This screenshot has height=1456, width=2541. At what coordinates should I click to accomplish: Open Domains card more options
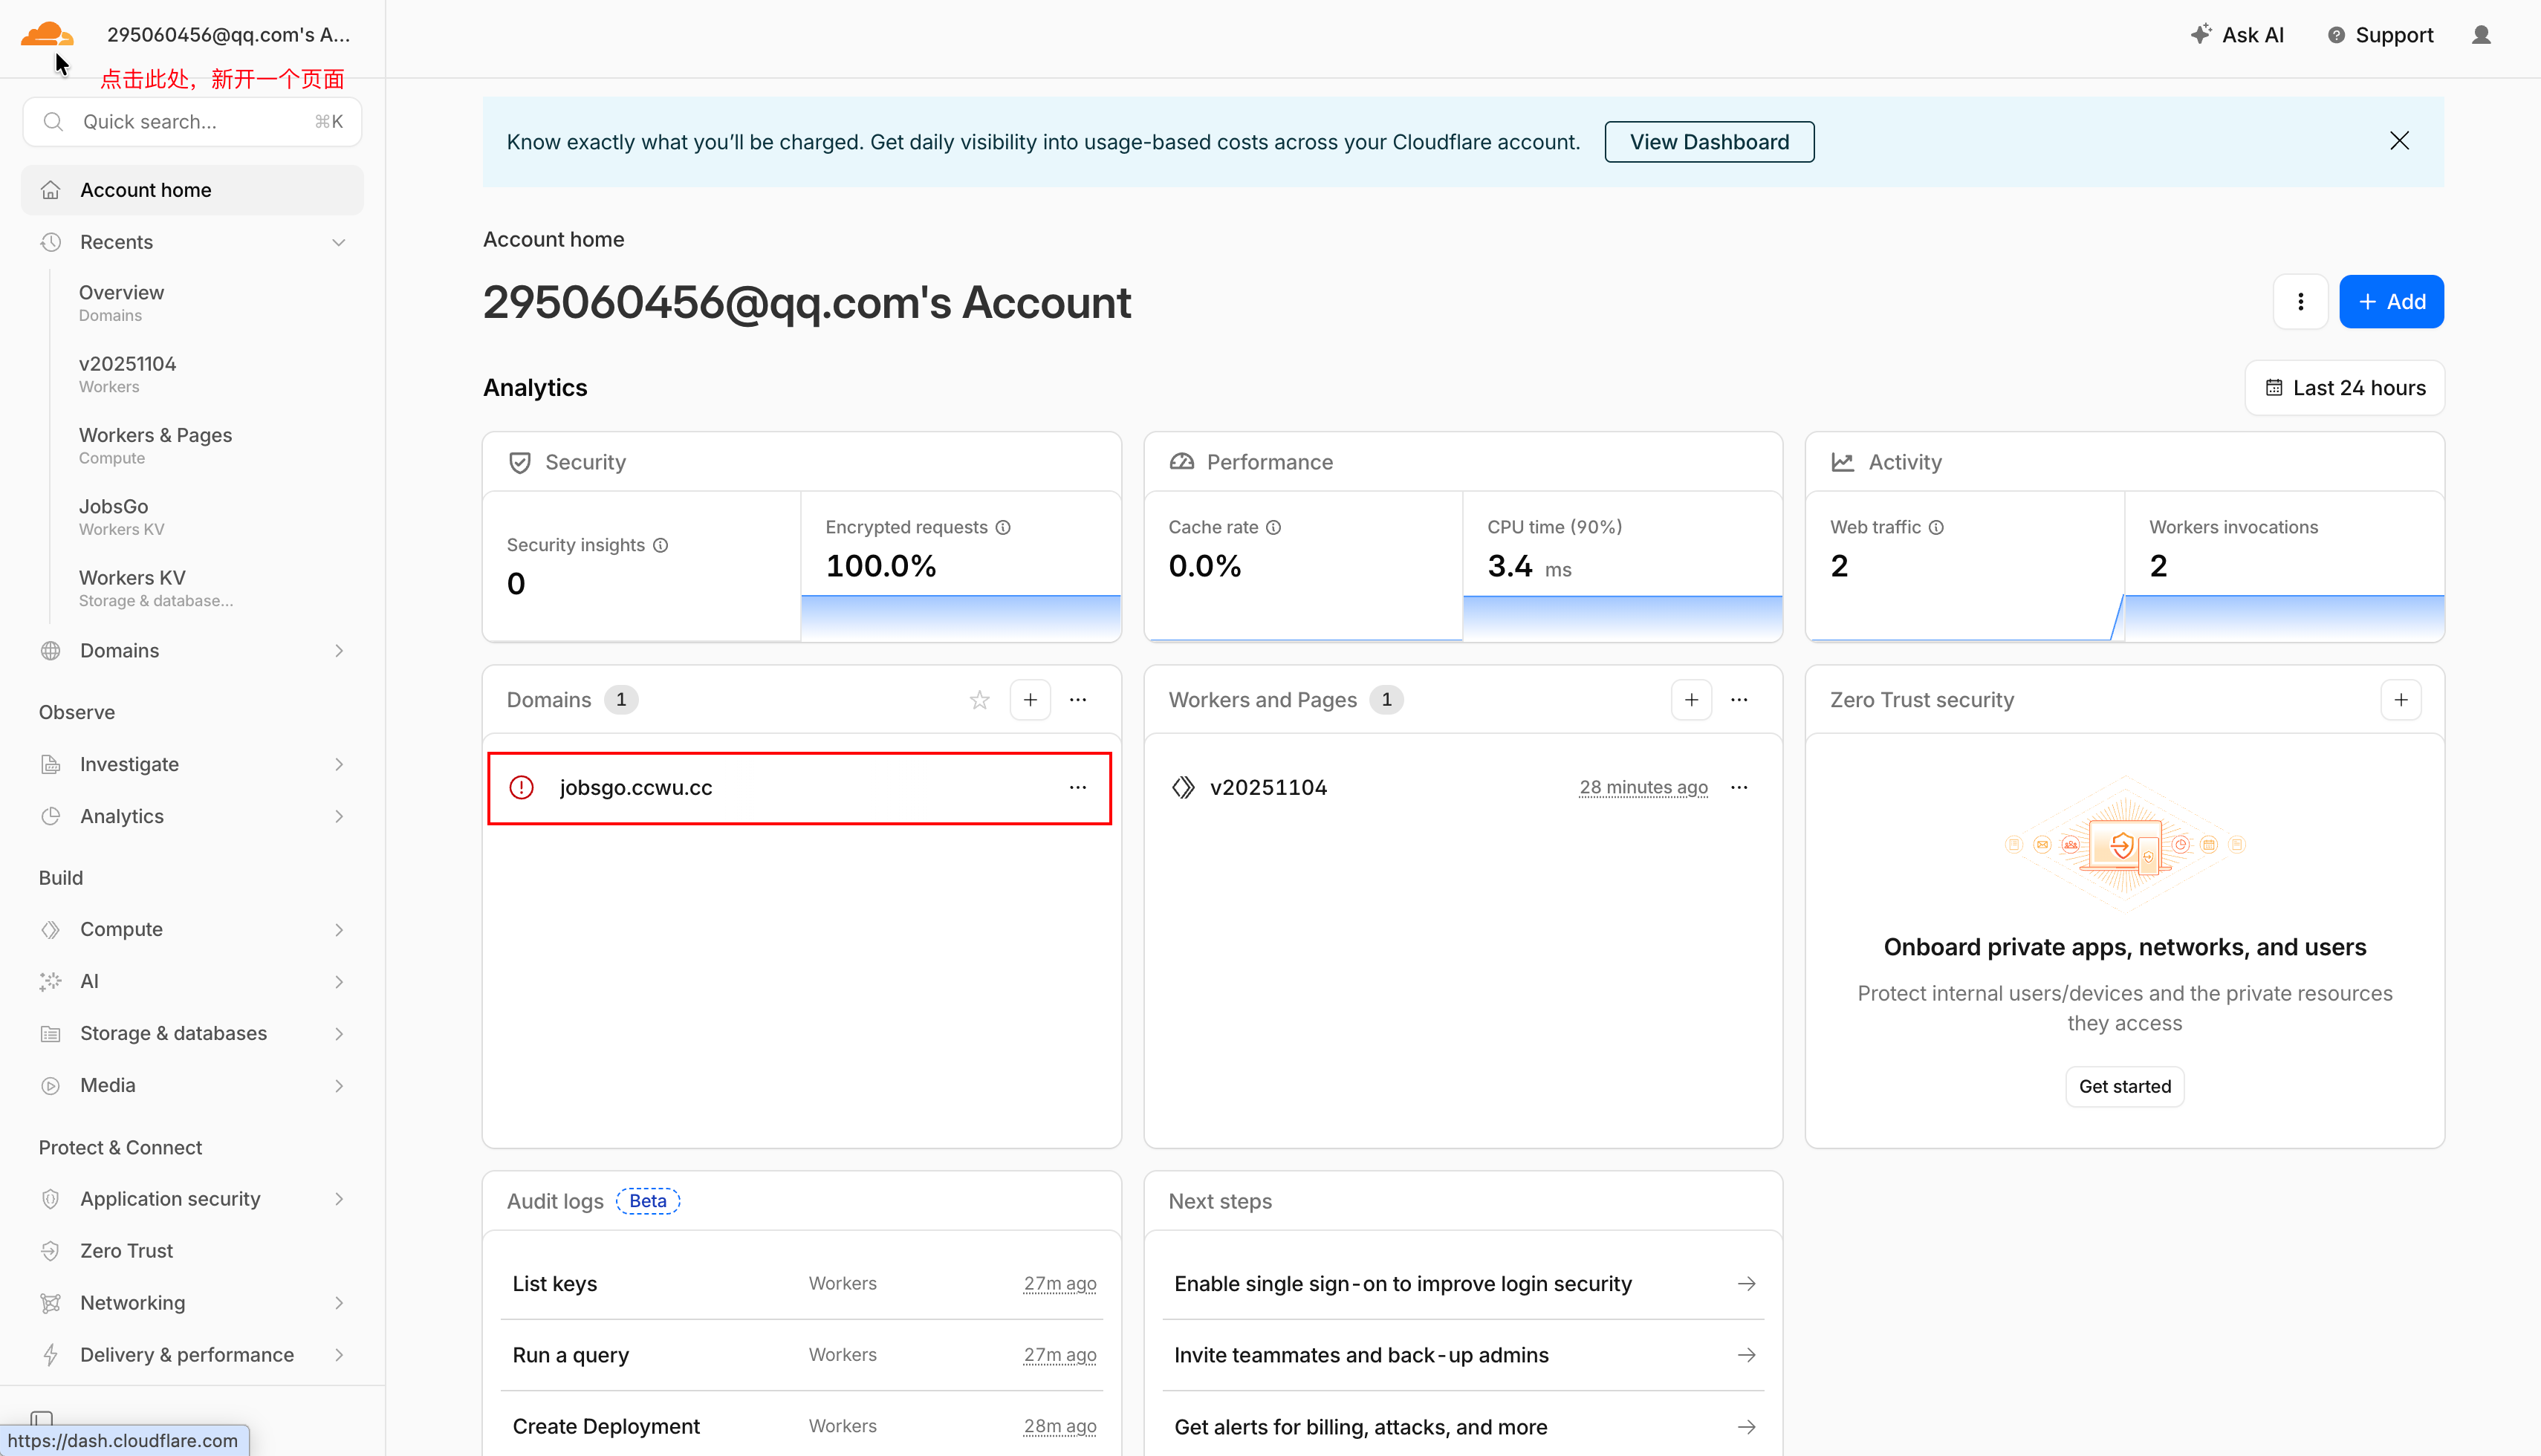1078,700
